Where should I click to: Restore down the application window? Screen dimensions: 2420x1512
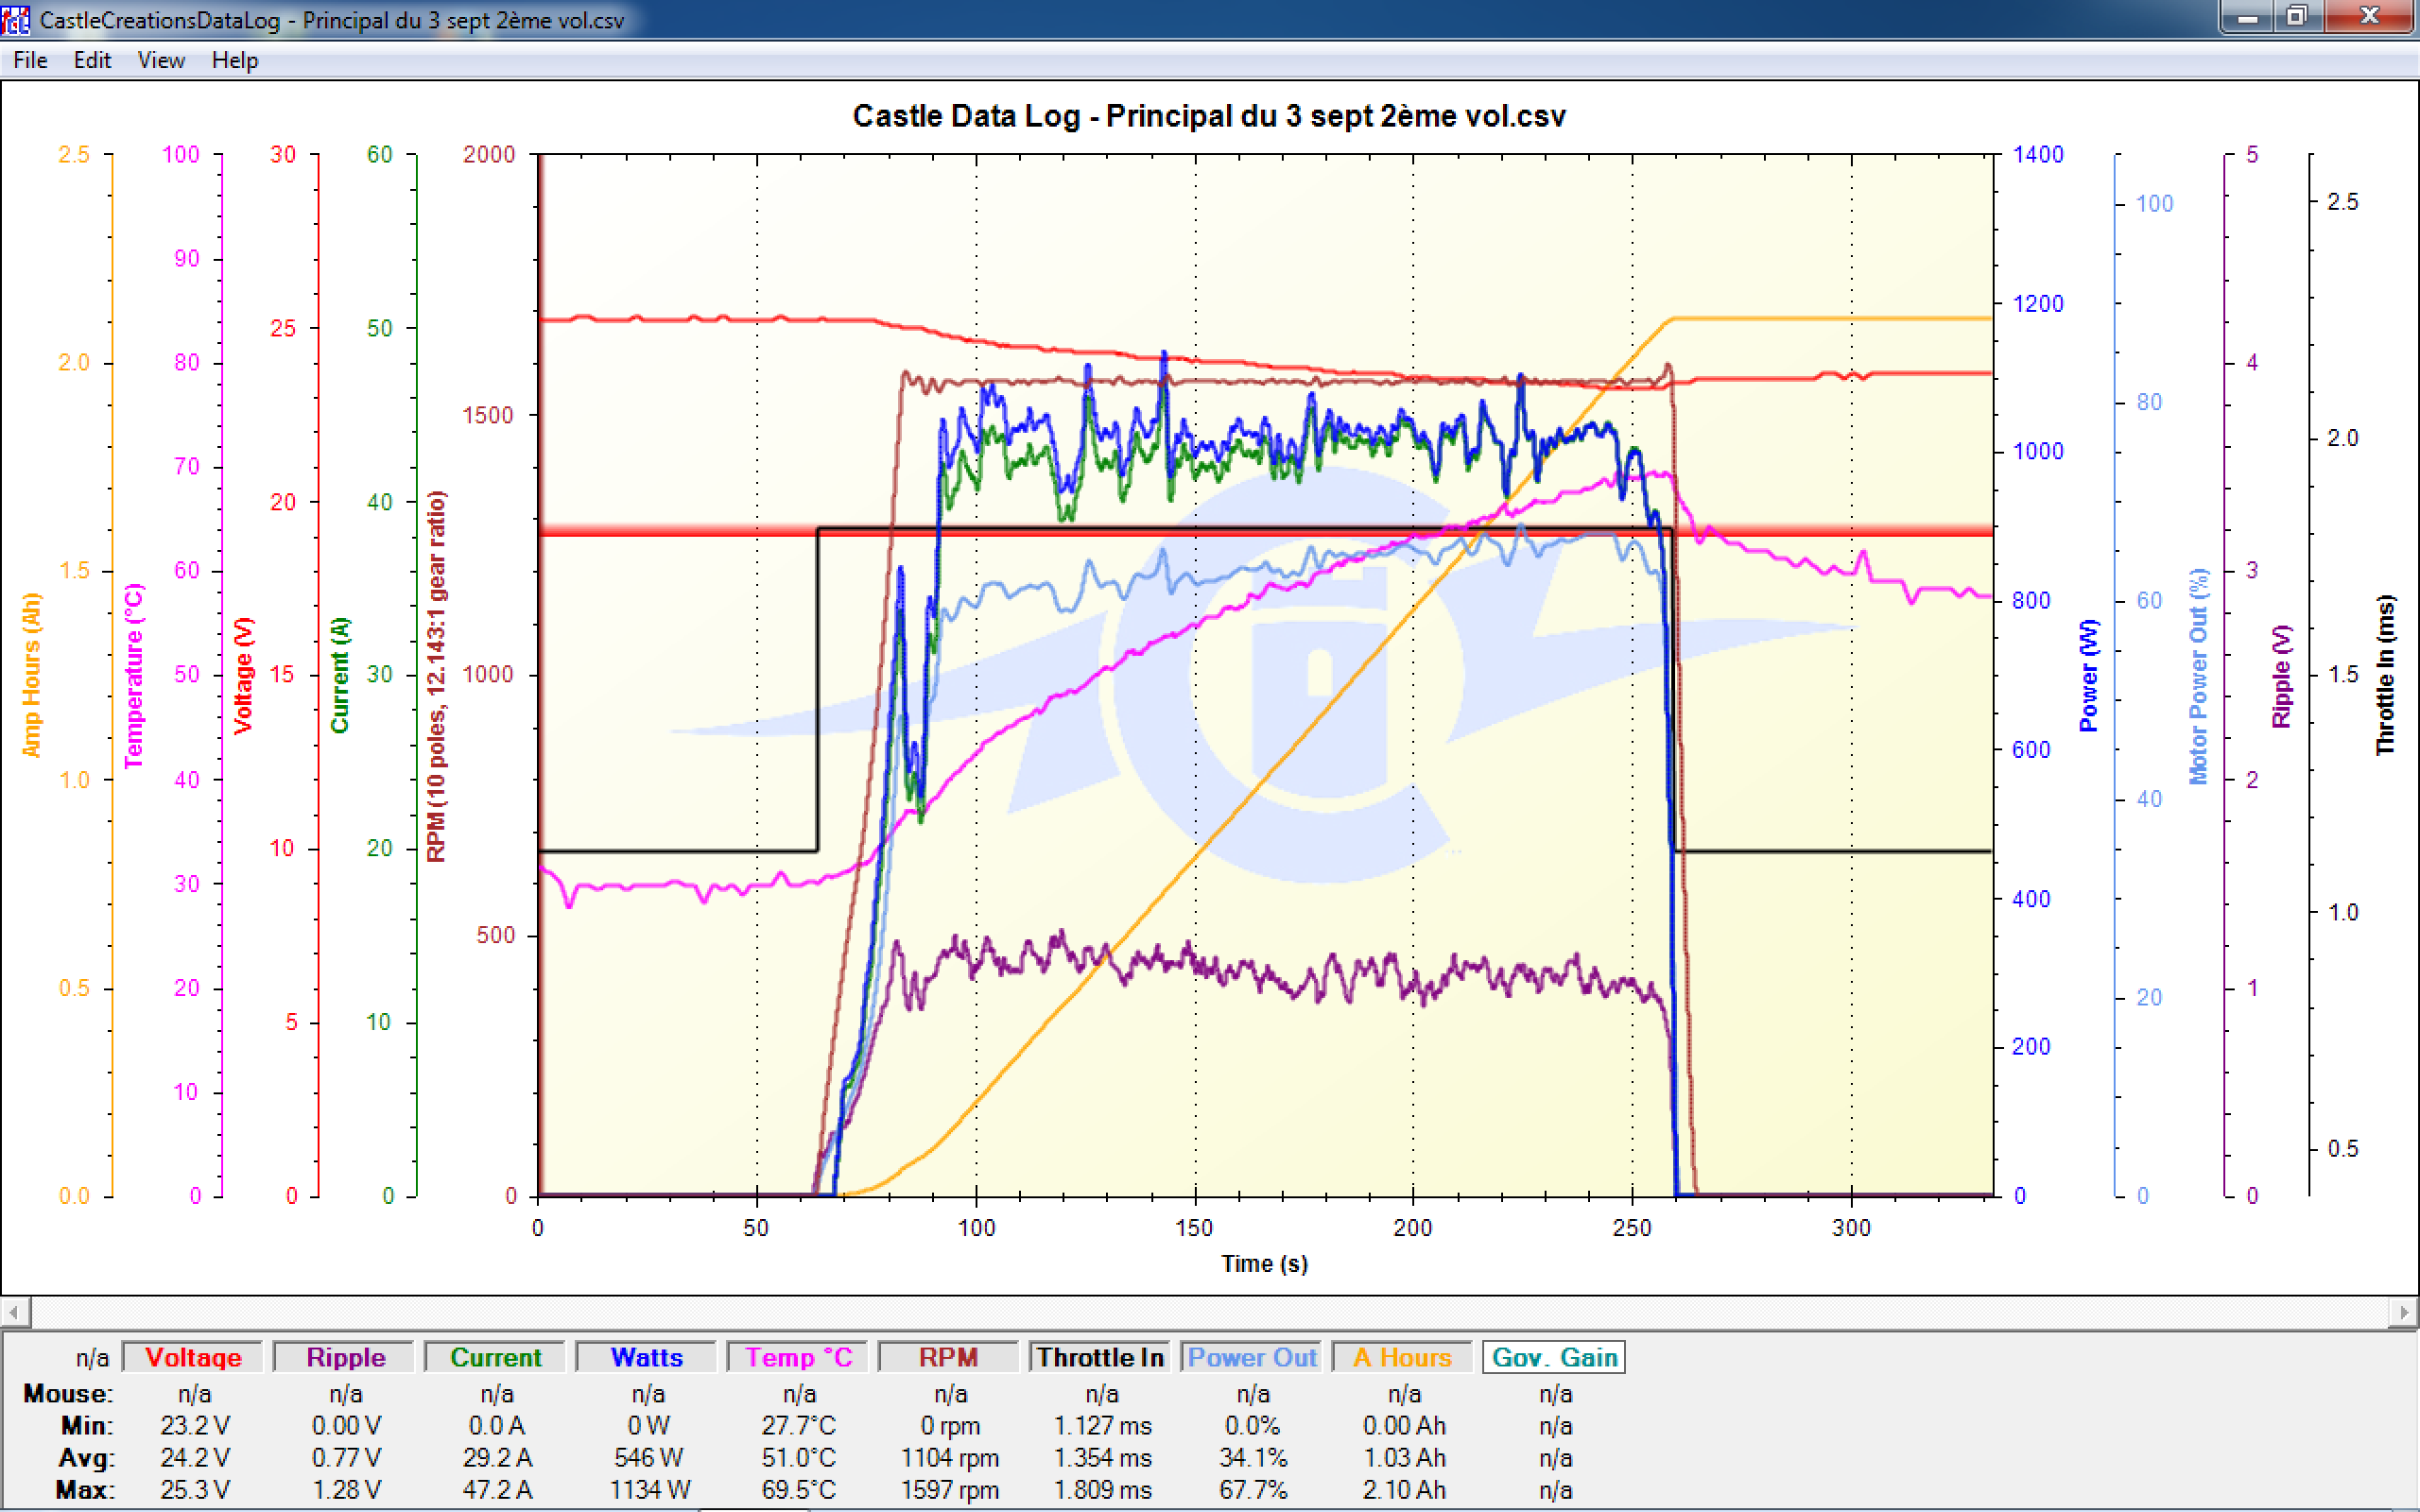click(x=2298, y=17)
